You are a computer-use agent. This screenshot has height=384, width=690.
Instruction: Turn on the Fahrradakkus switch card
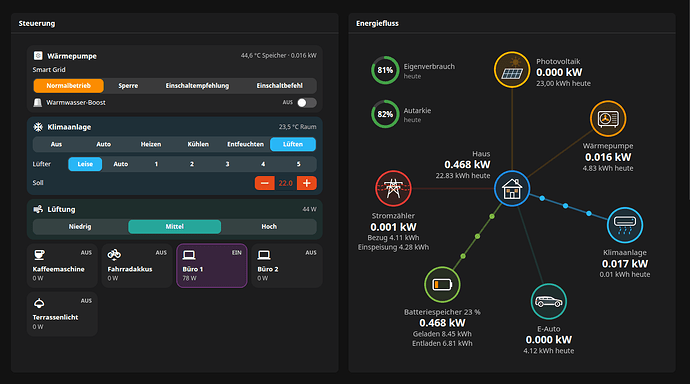(137, 266)
